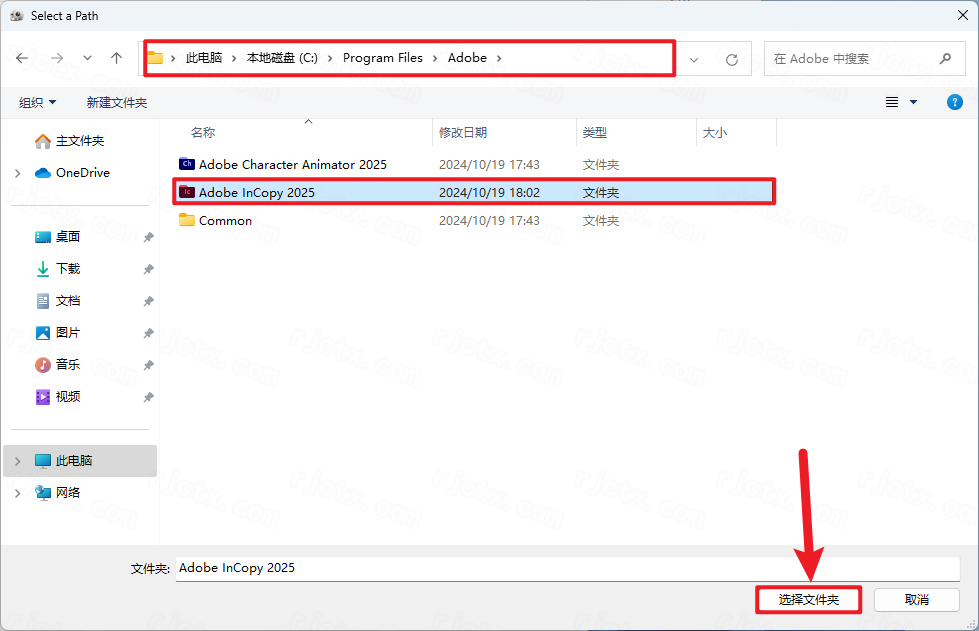The height and width of the screenshot is (631, 979).
Task: Click the help question mark icon
Action: [954, 101]
